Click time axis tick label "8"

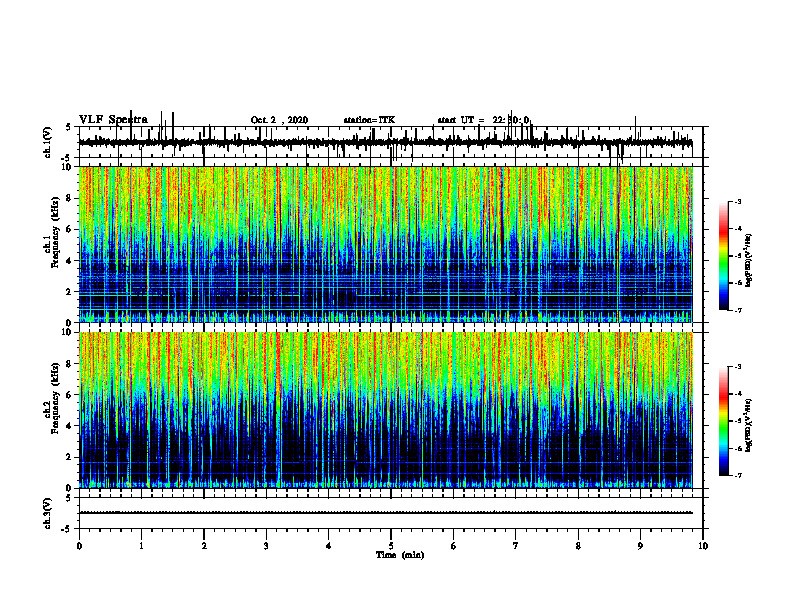578,546
